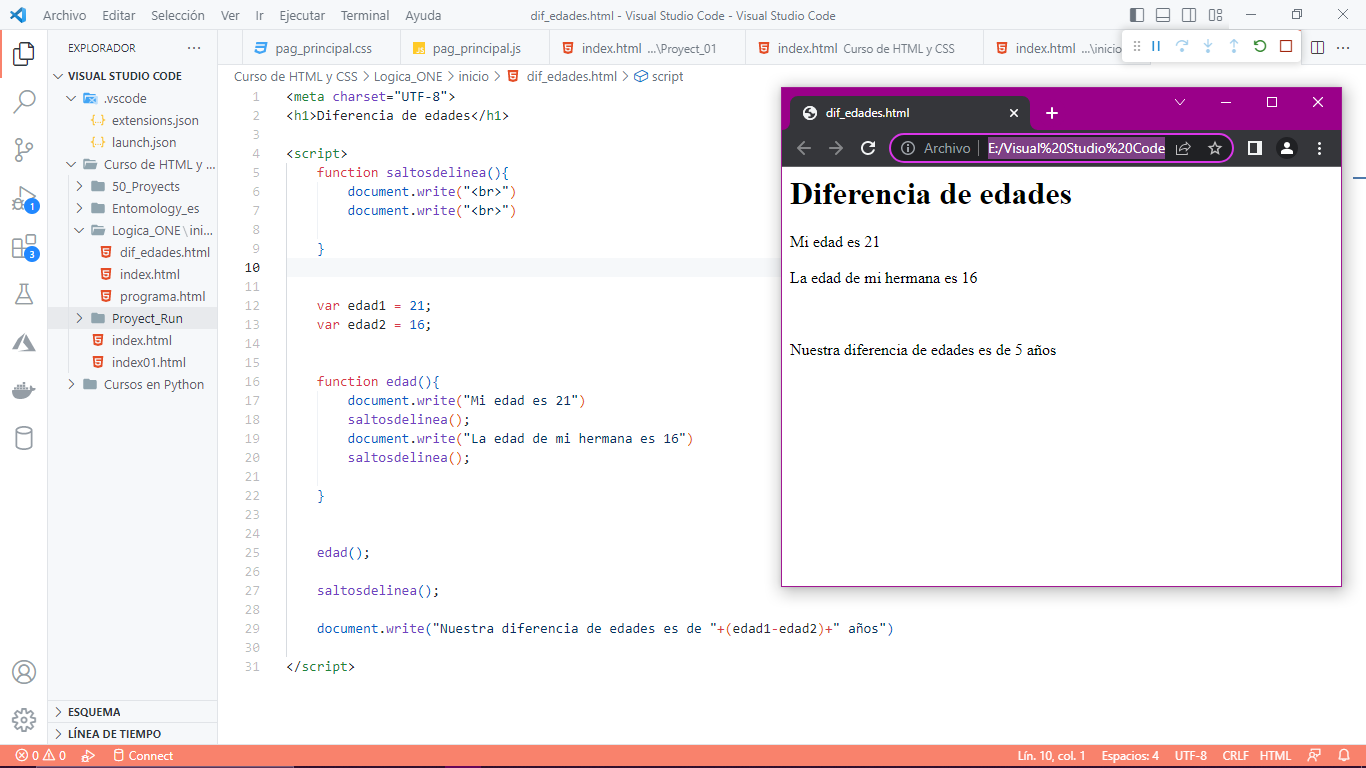This screenshot has width=1366, height=768.
Task: Open programa.html in the explorer tree
Action: tap(162, 296)
